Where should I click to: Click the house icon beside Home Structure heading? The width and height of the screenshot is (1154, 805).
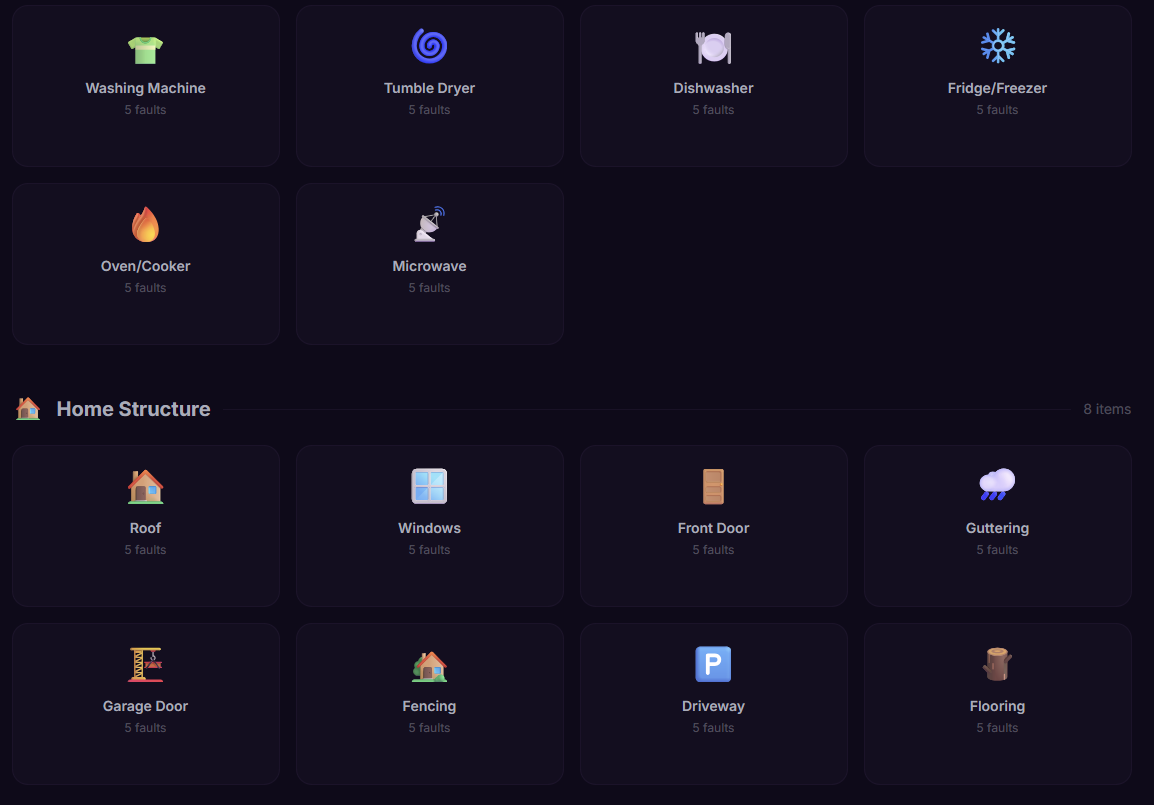[28, 408]
